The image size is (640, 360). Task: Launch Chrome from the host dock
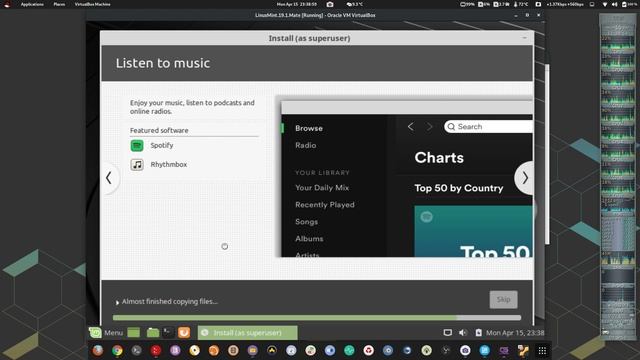pos(117,350)
